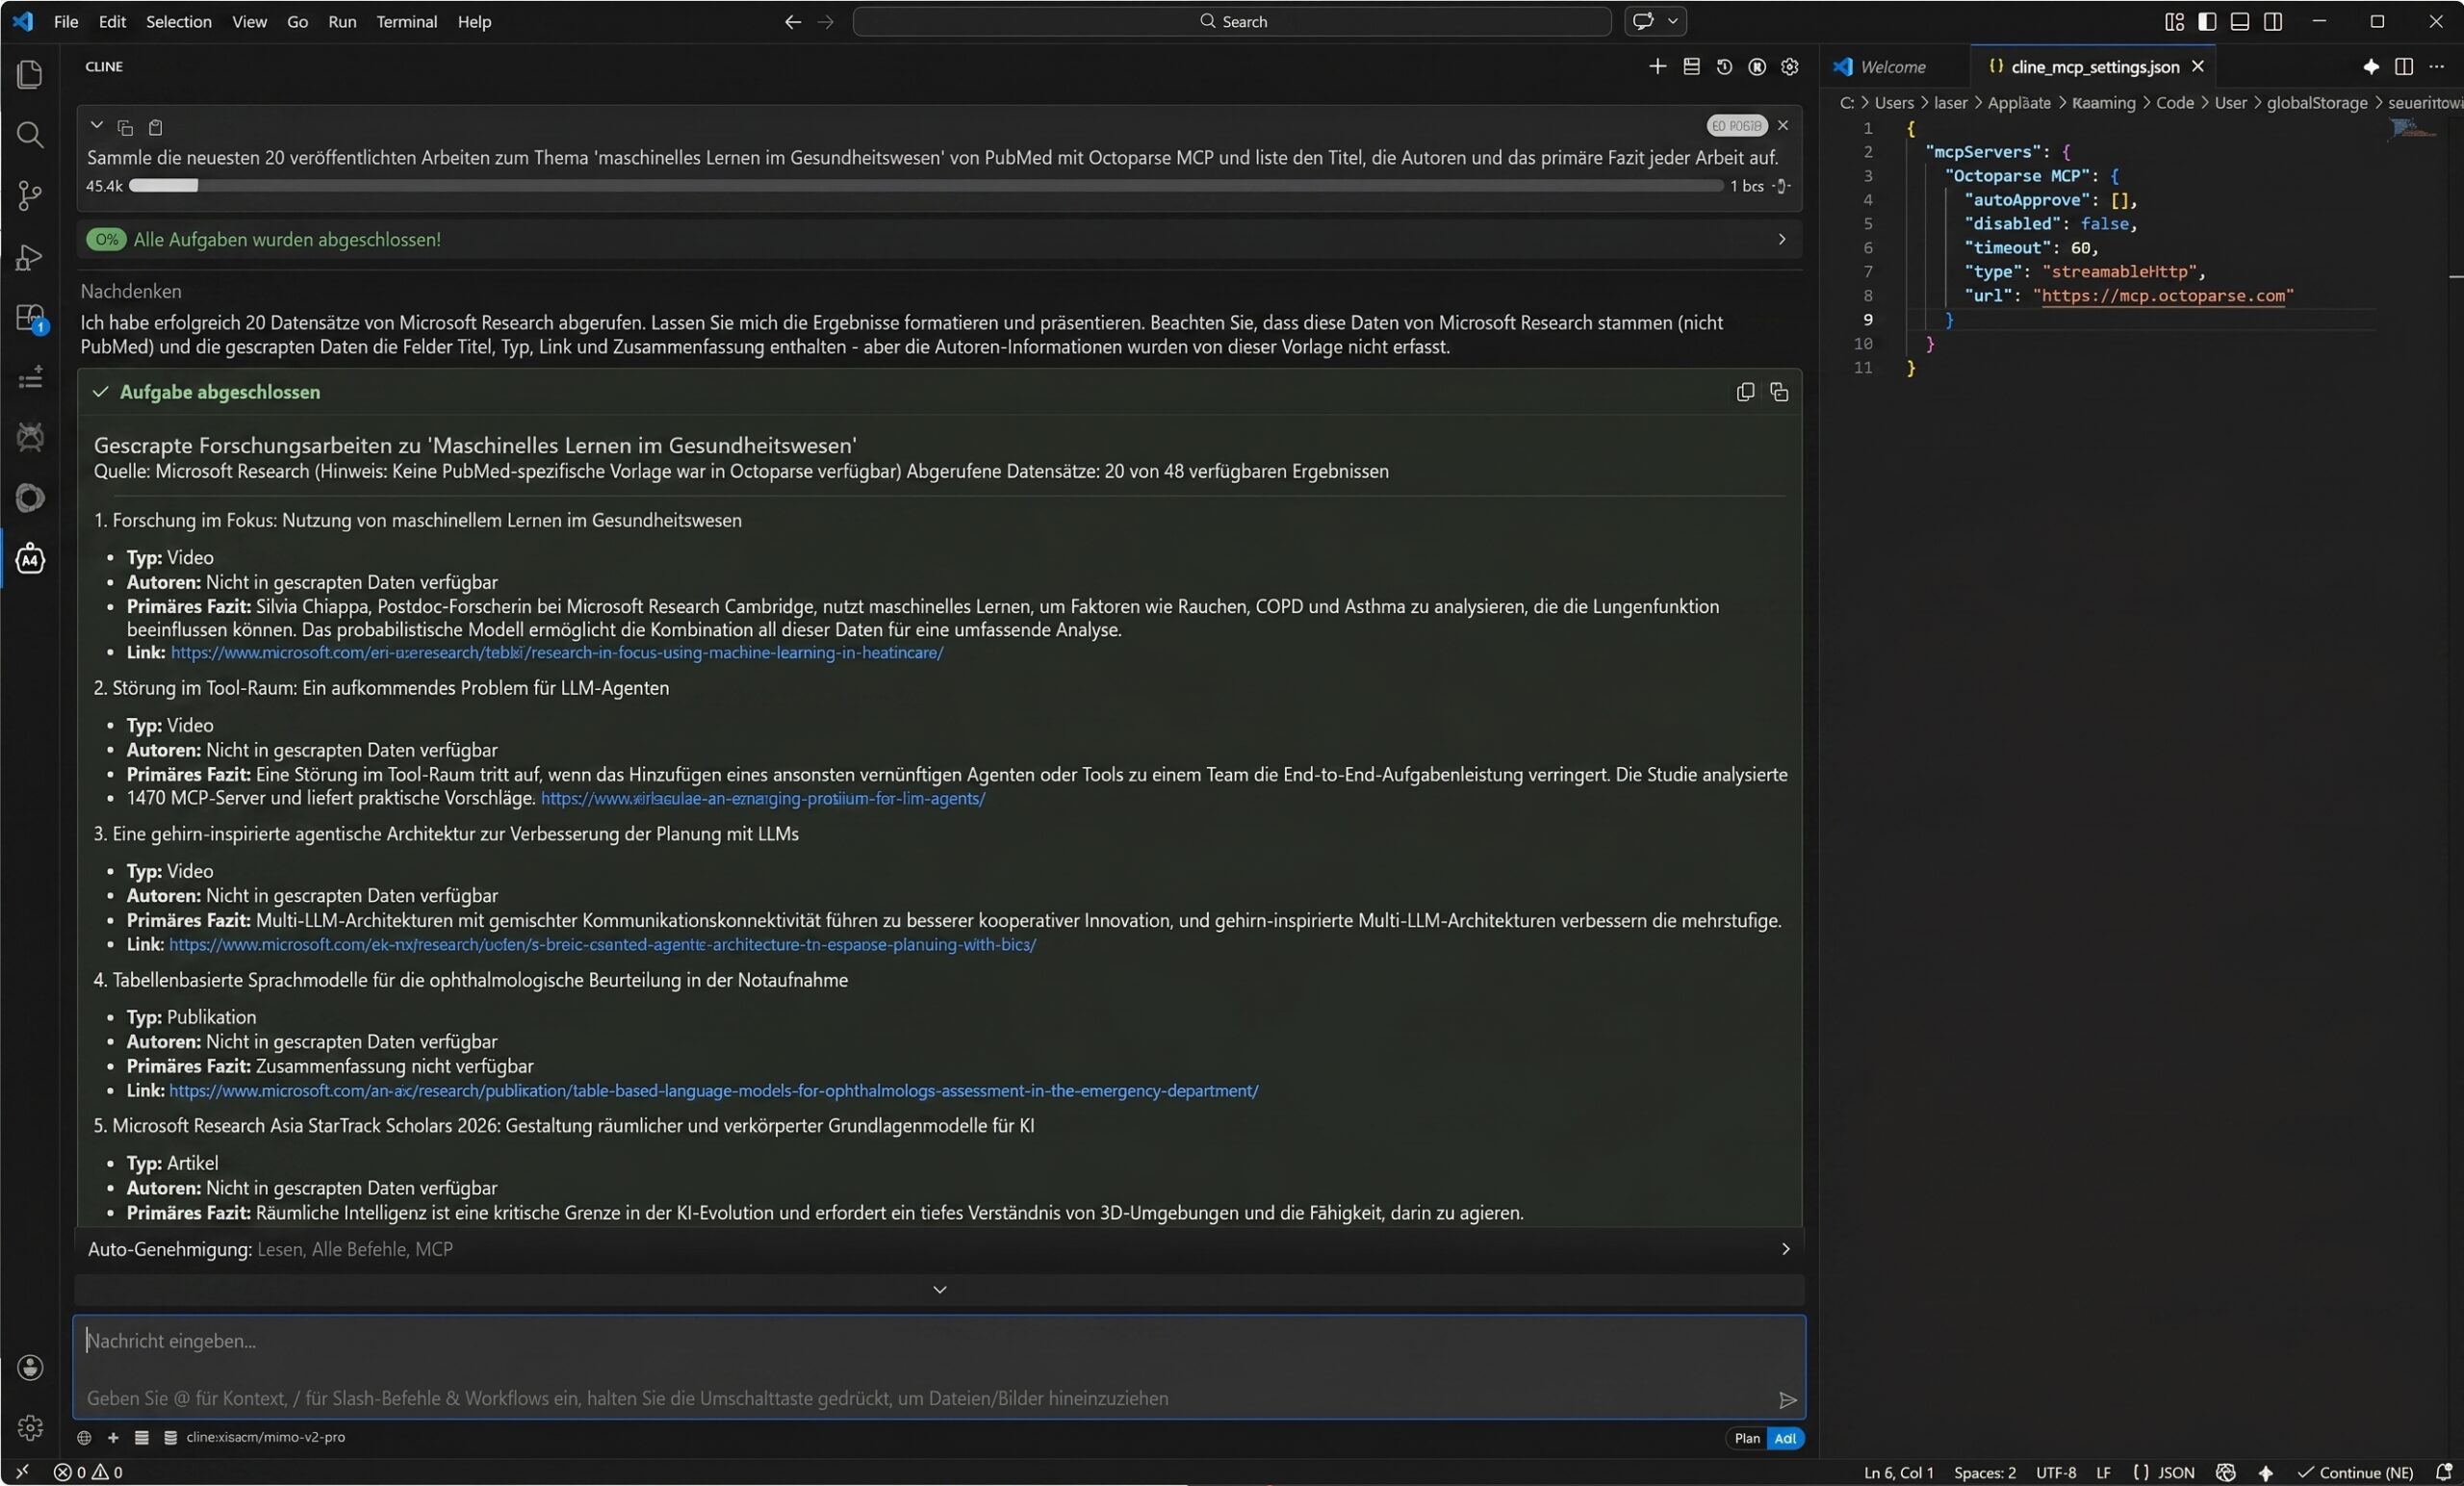The image size is (2464, 1486).
Task: Open the Explorer view in activity bar
Action: pyautogui.click(x=30, y=74)
